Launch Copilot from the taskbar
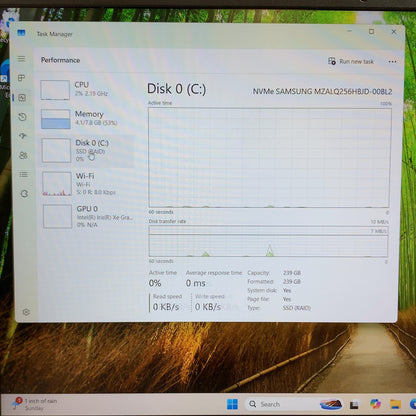416x416 pixels. (x=375, y=404)
